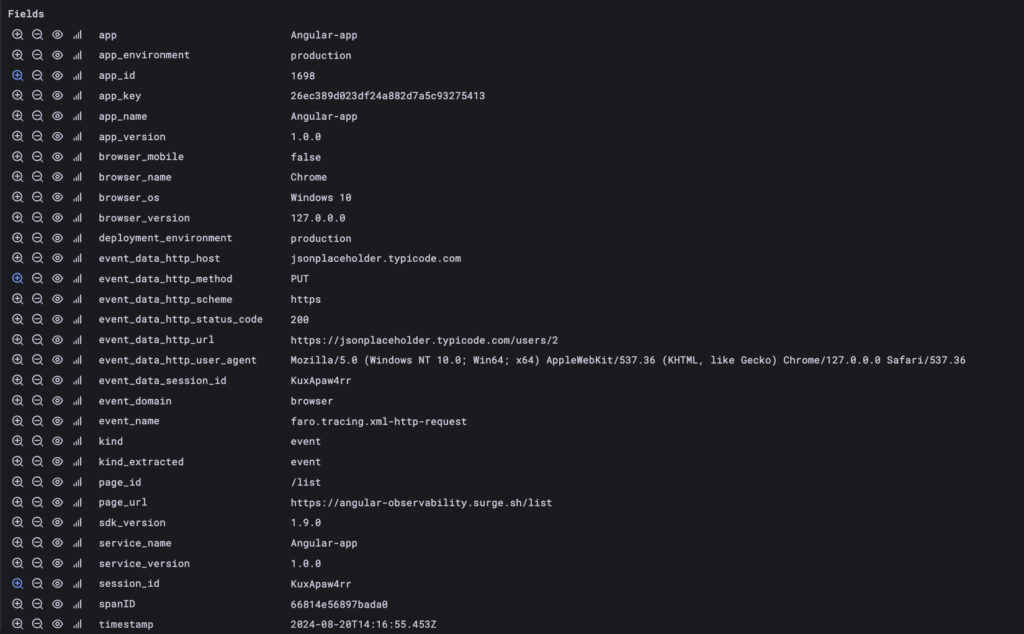The width and height of the screenshot is (1024, 634).
Task: Show ad-hoc stats for service_name field
Action: click(77, 543)
